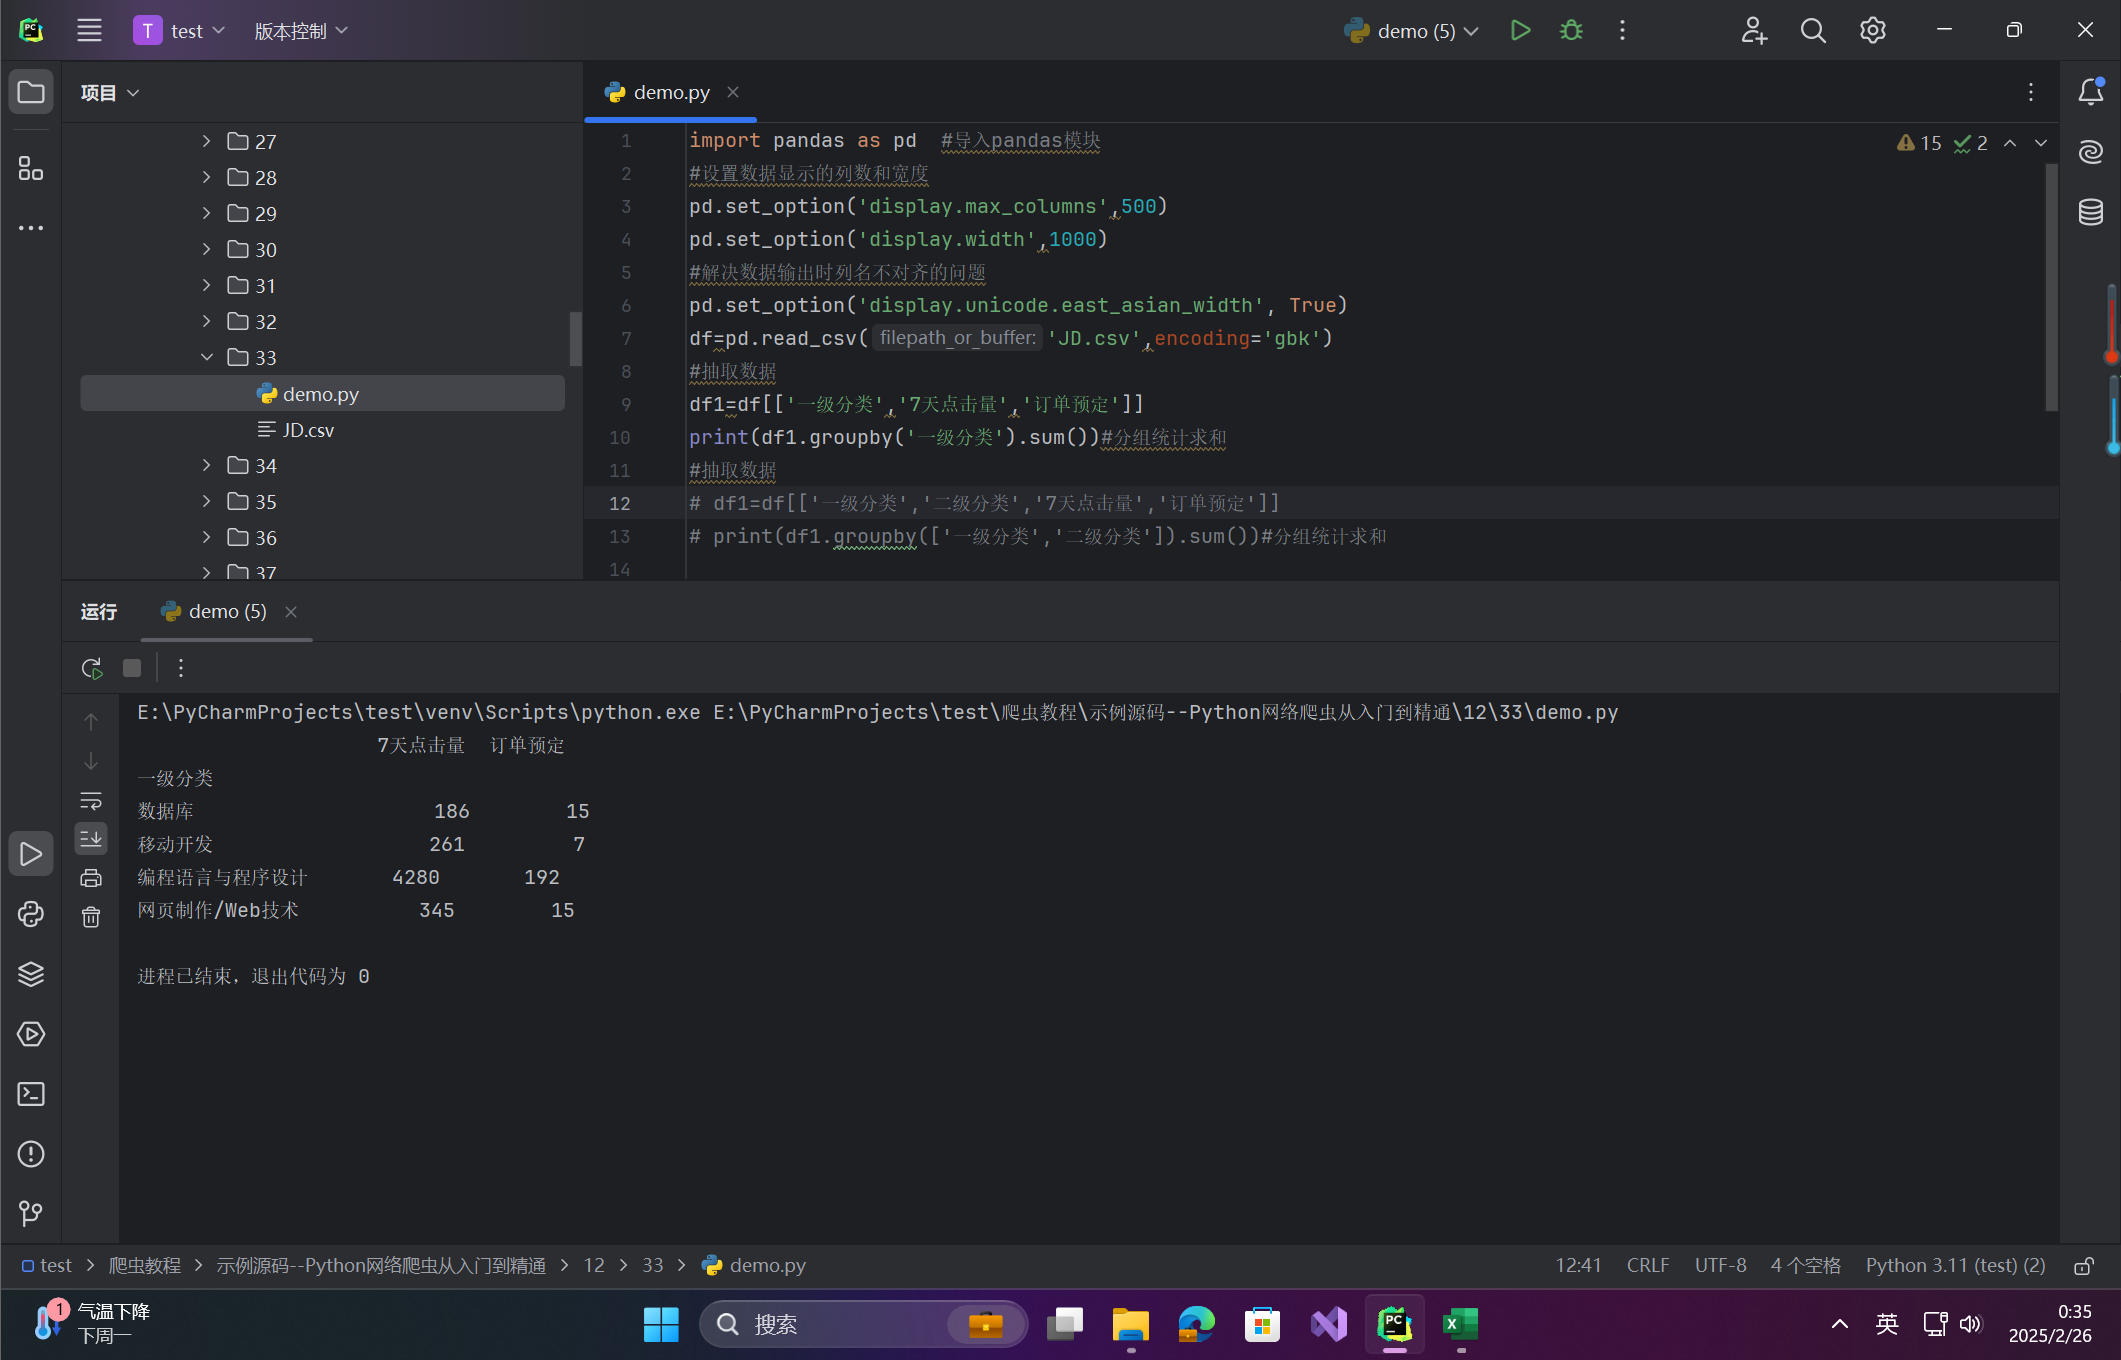Open PyCharm icon in Windows taskbar
The width and height of the screenshot is (2121, 1360).
tap(1394, 1324)
